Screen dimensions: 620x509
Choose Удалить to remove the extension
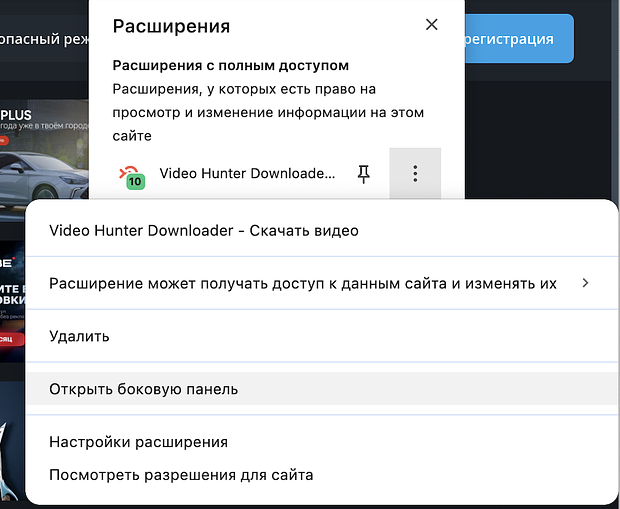click(x=80, y=336)
